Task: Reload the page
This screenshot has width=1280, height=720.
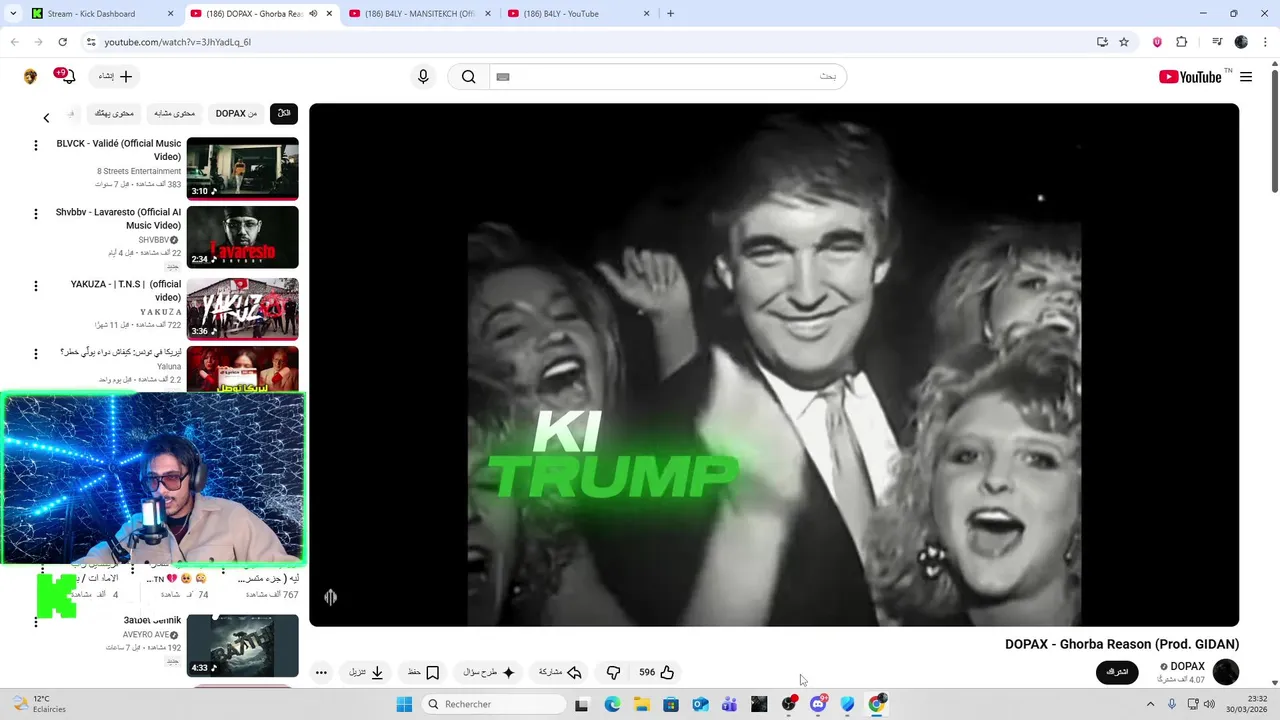Action: pyautogui.click(x=62, y=42)
